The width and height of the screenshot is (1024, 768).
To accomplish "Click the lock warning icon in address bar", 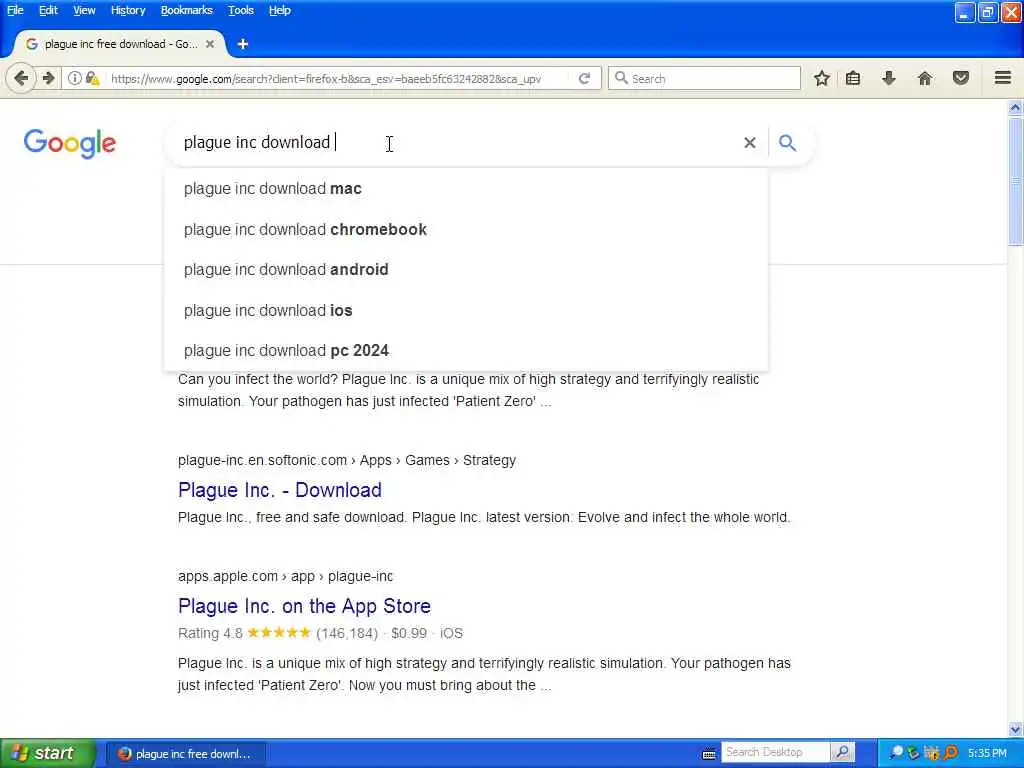I will click(93, 78).
